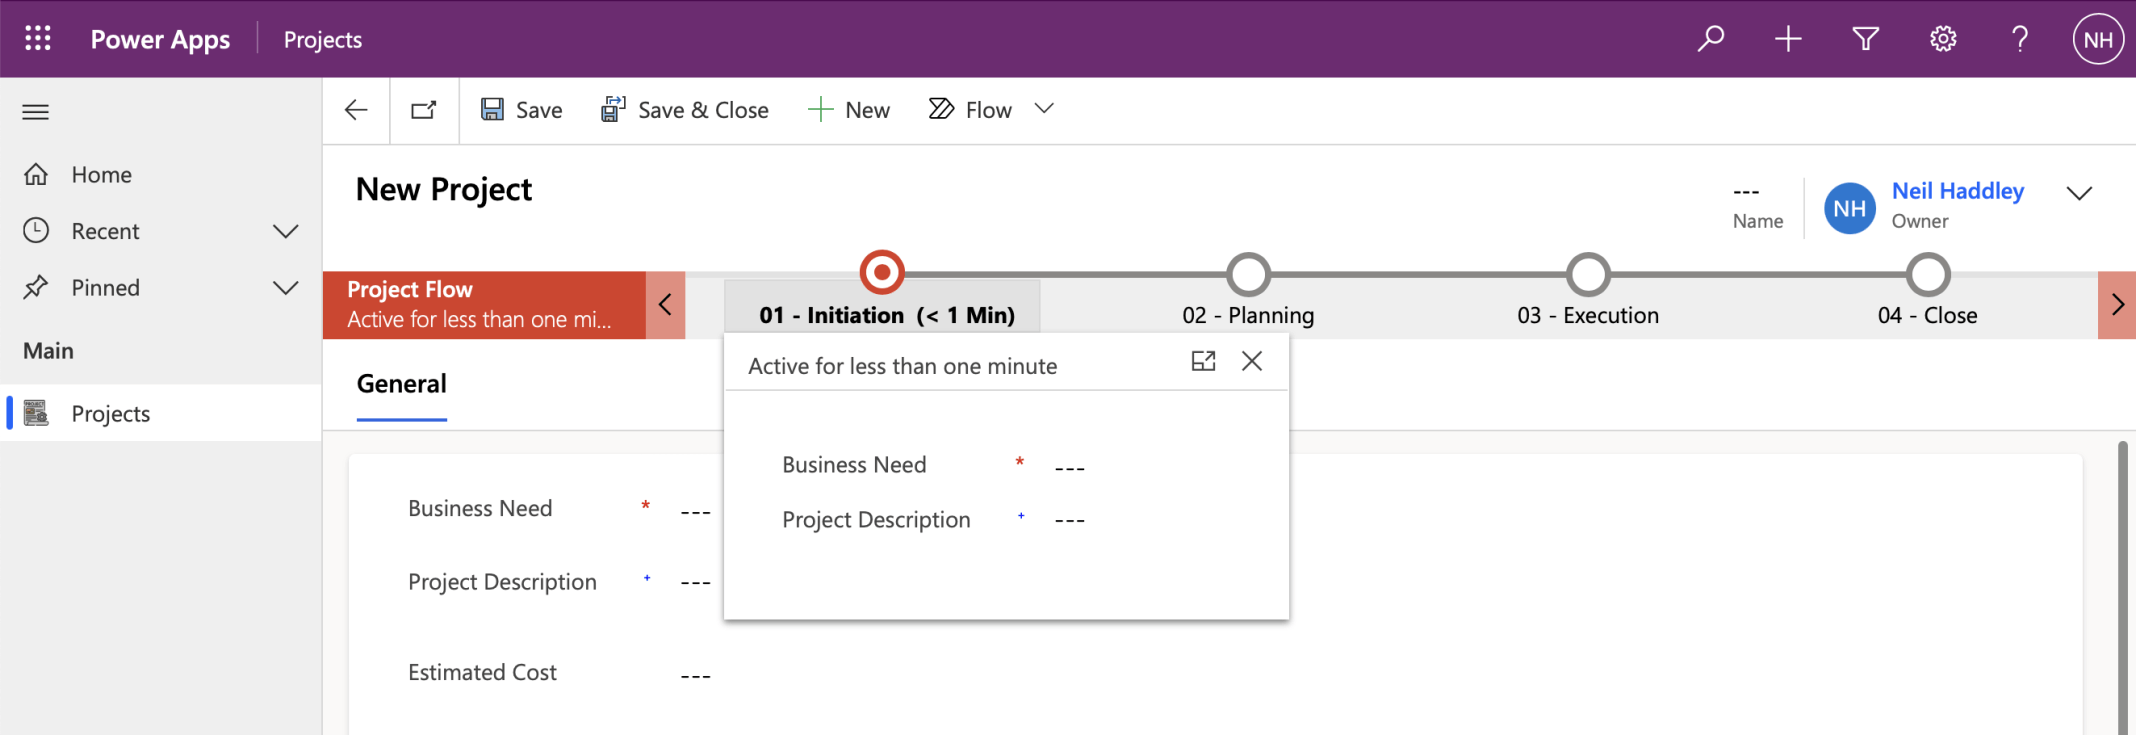Expand the header chevron beside Owner
This screenshot has height=735, width=2136.
coord(2079,193)
